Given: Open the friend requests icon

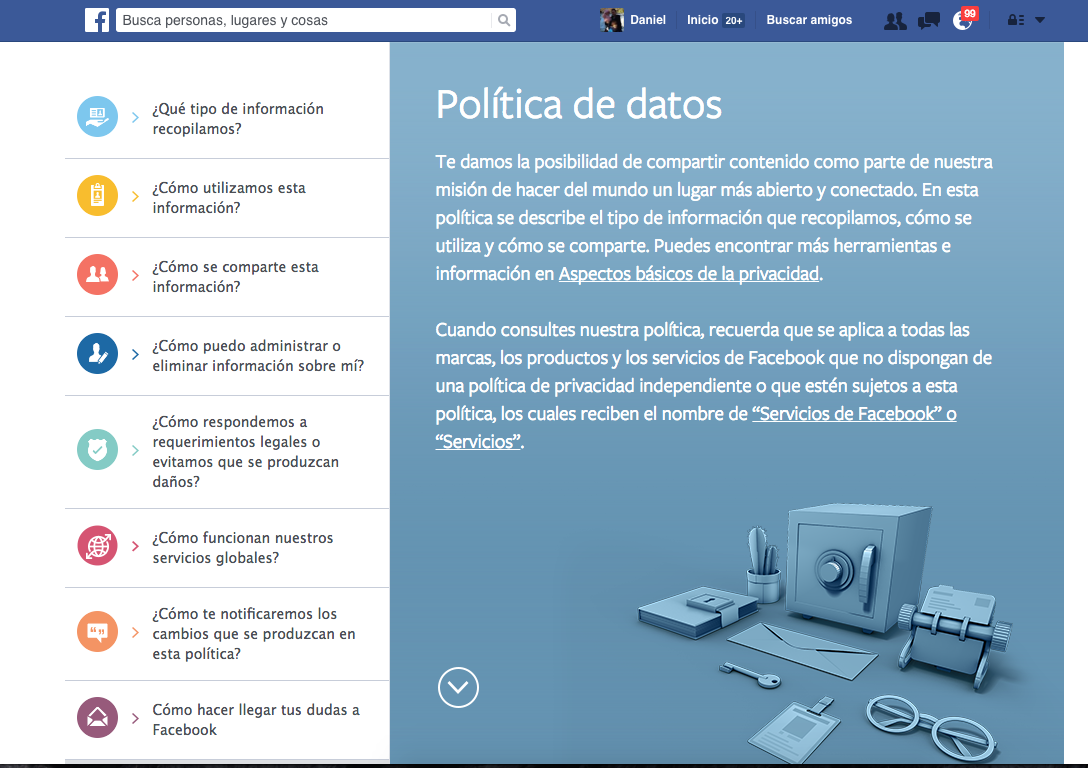Looking at the screenshot, I should [x=895, y=21].
